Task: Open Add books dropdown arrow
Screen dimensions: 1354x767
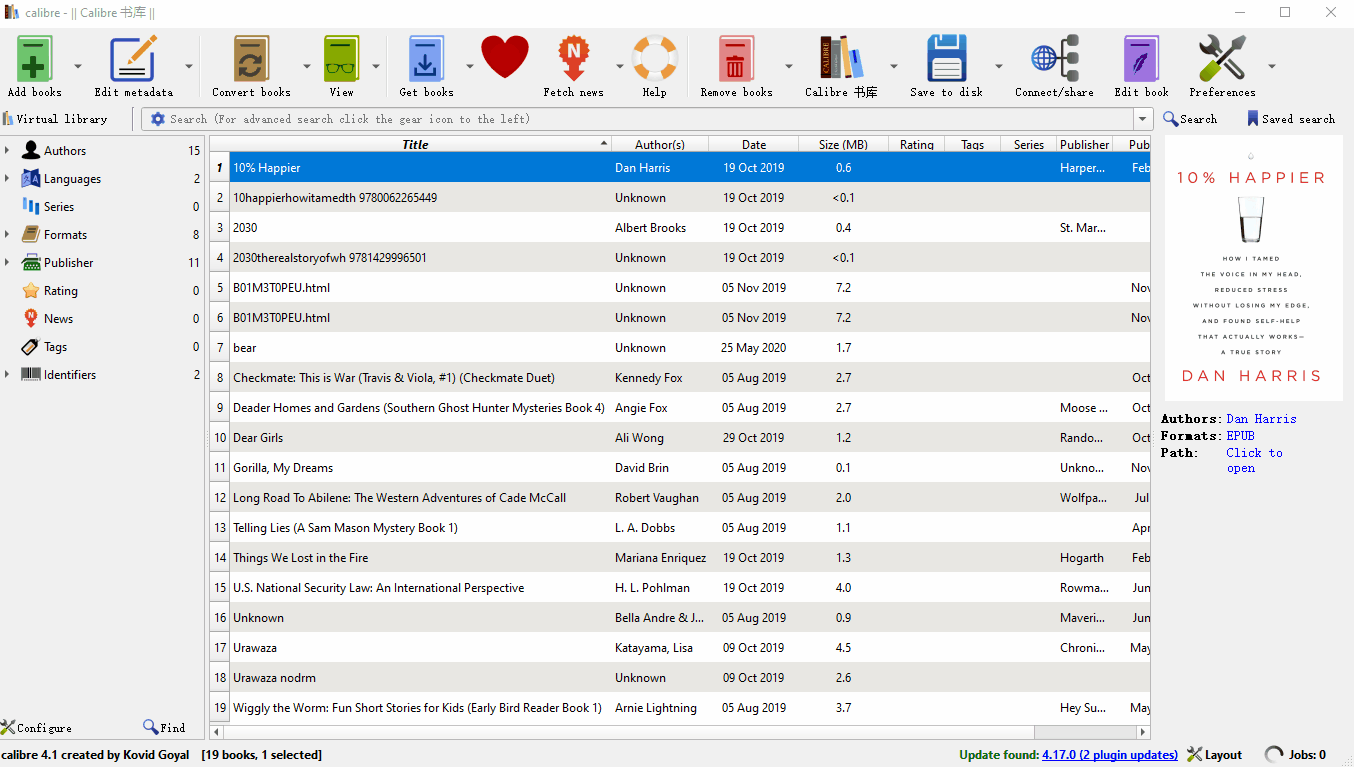Action: pyautogui.click(x=78, y=66)
